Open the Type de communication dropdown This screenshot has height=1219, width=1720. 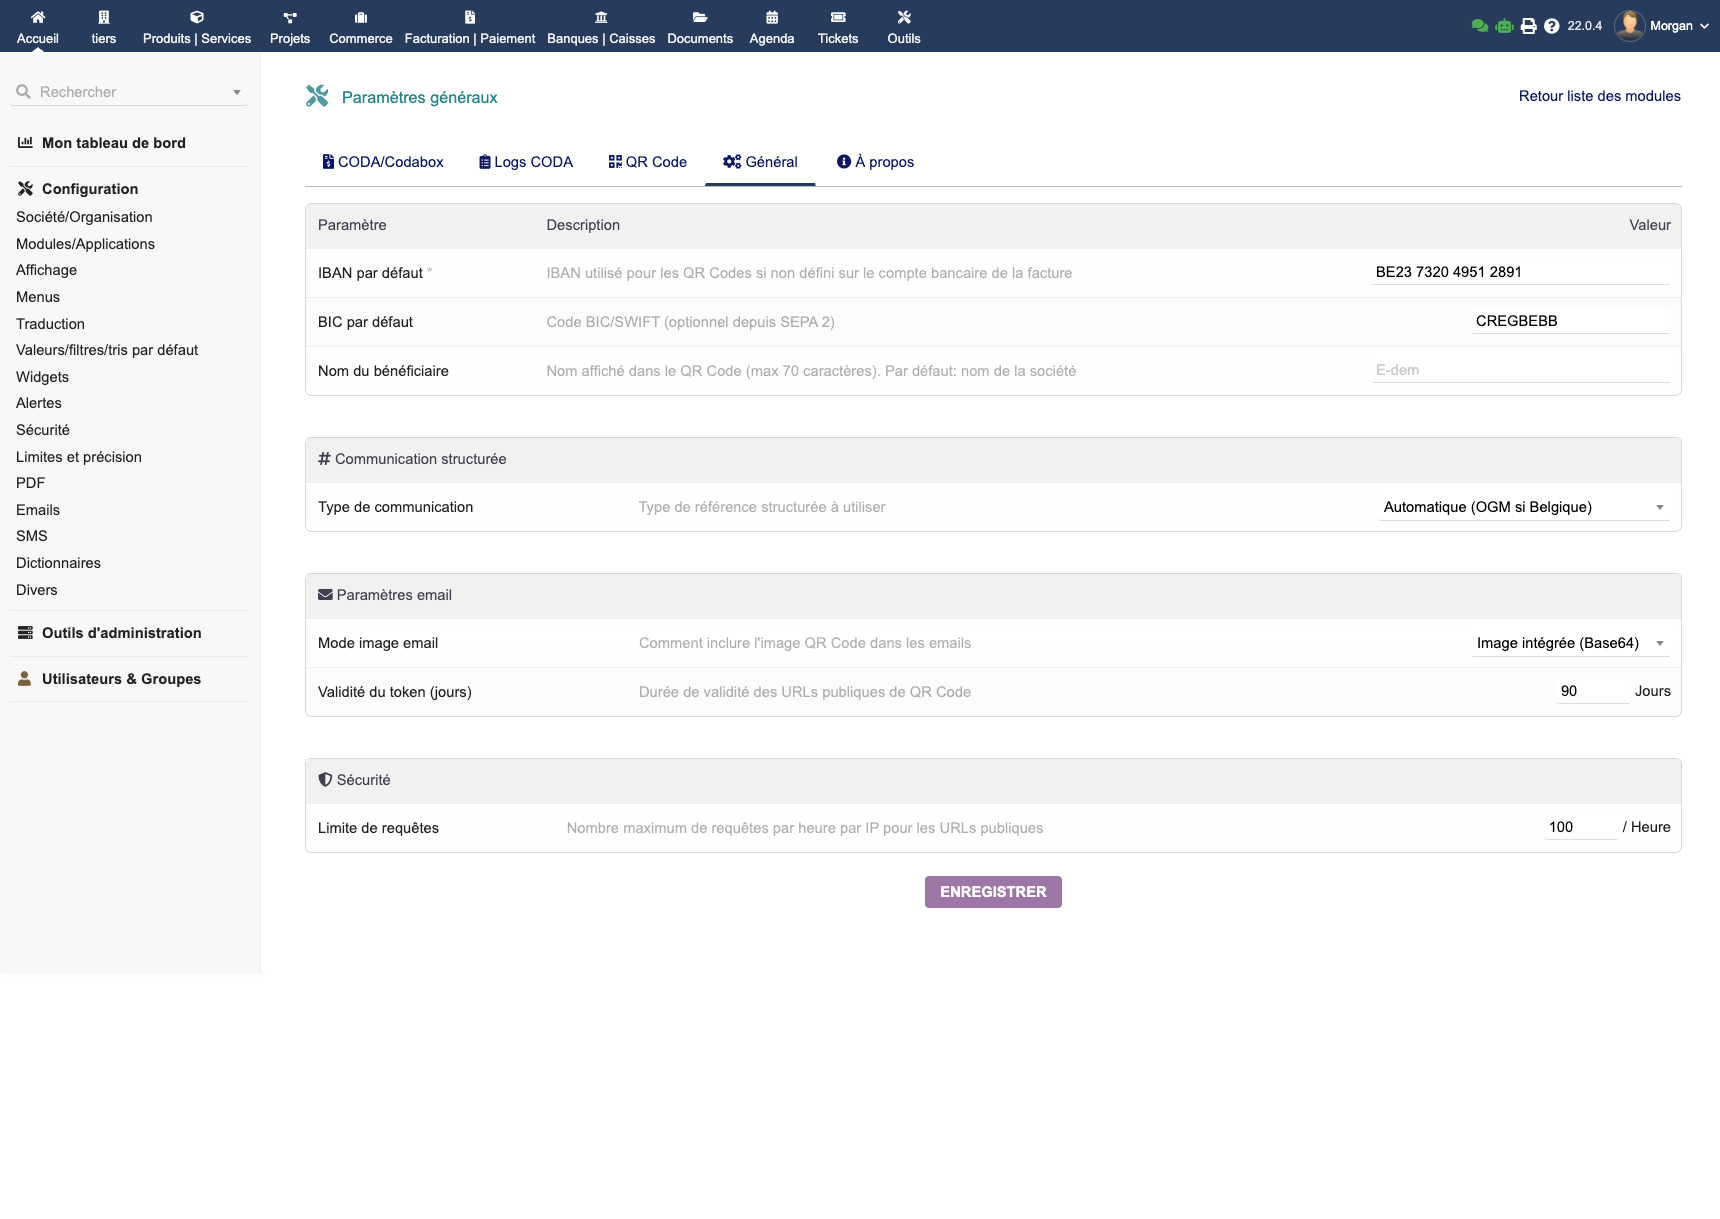1522,507
